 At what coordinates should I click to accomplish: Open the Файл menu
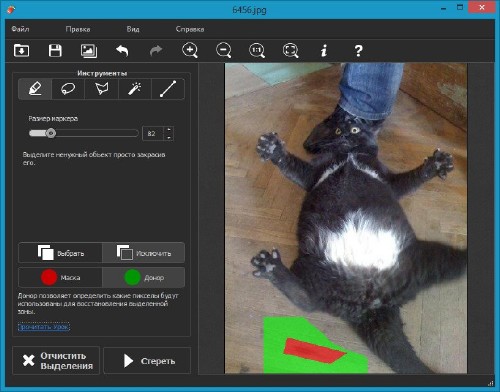click(20, 29)
